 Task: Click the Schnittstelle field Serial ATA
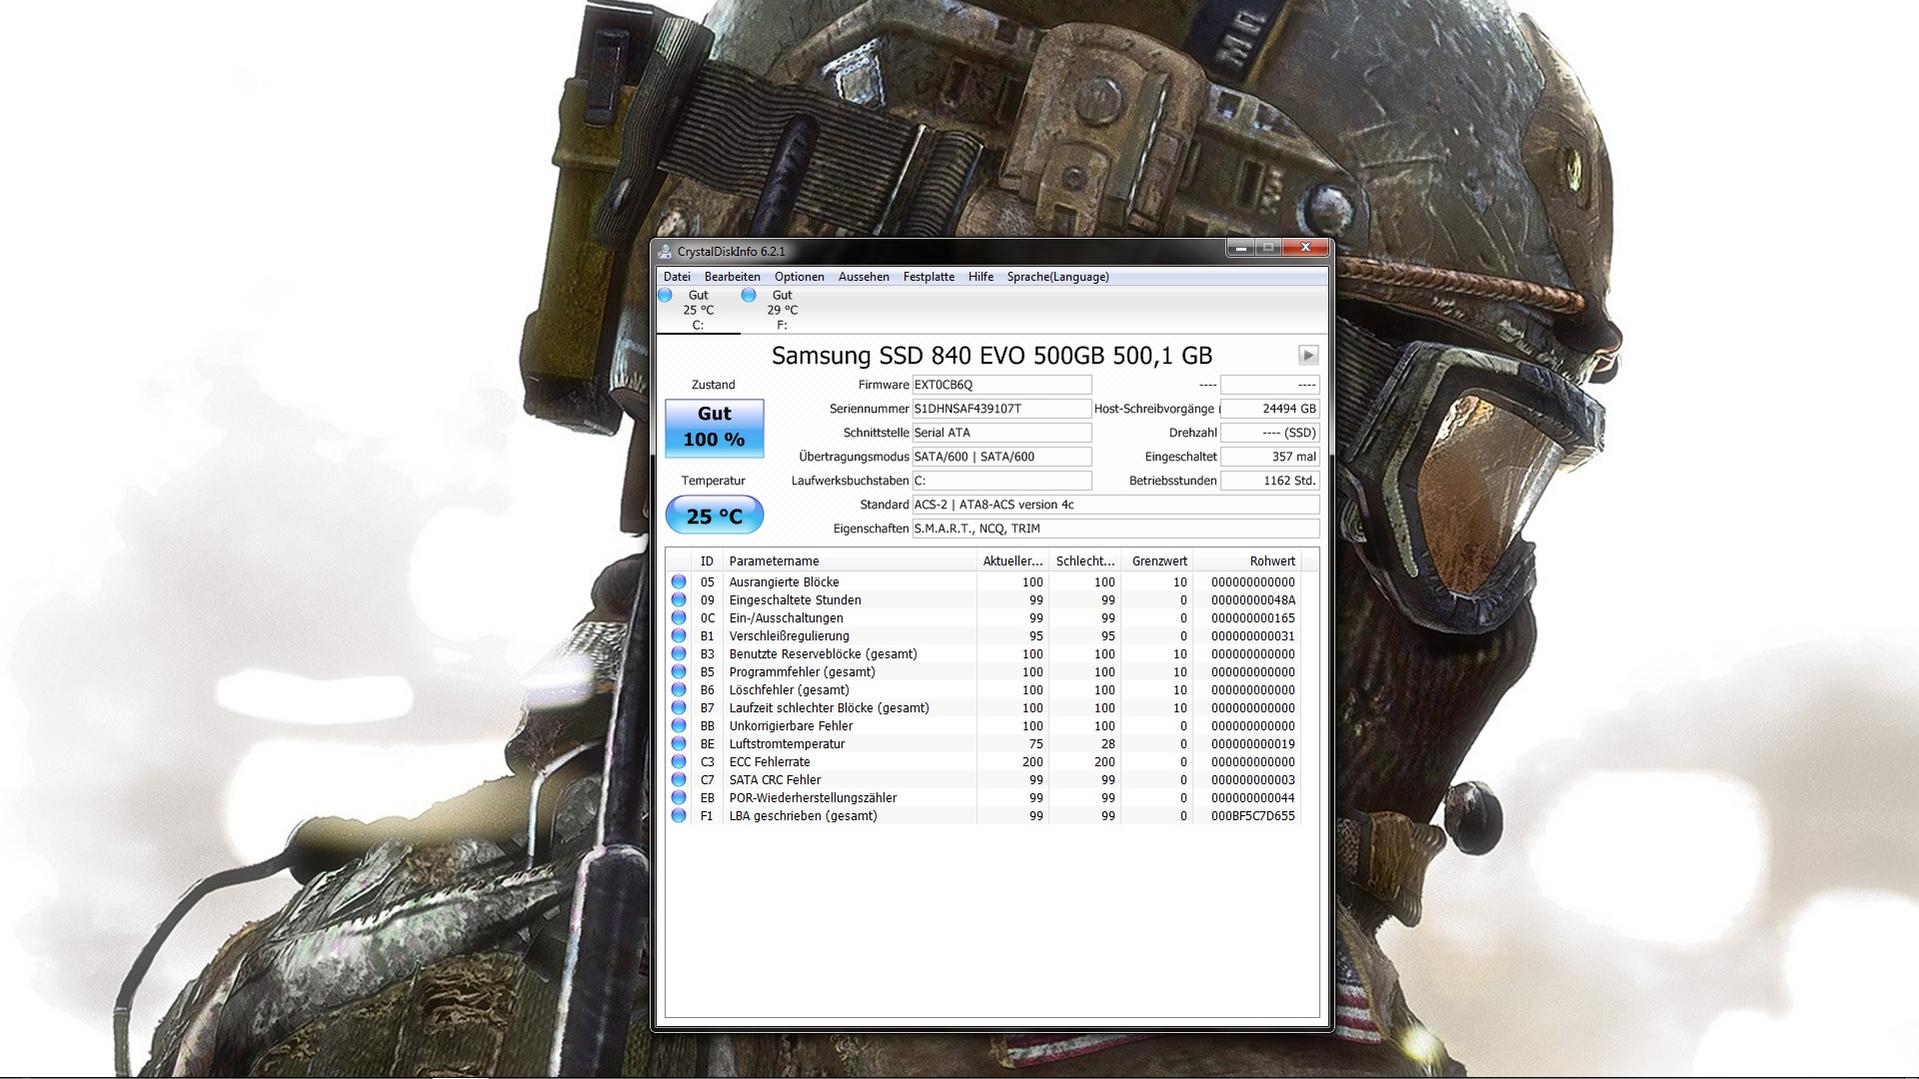coord(1002,433)
